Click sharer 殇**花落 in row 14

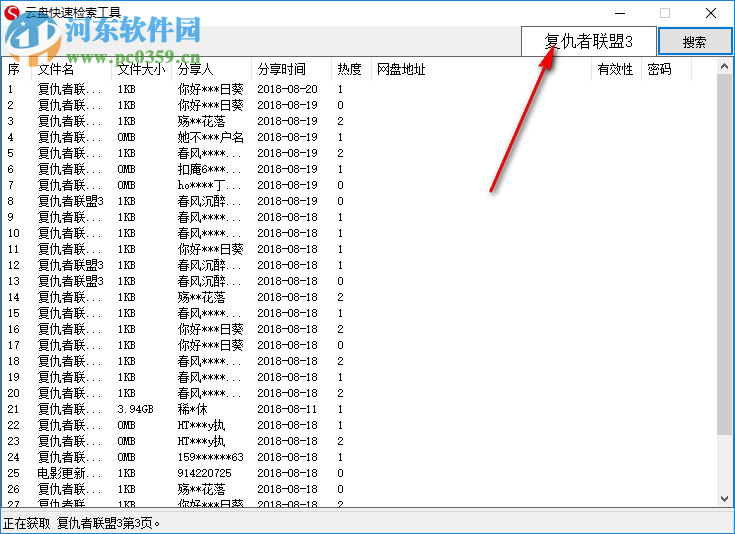coord(201,297)
